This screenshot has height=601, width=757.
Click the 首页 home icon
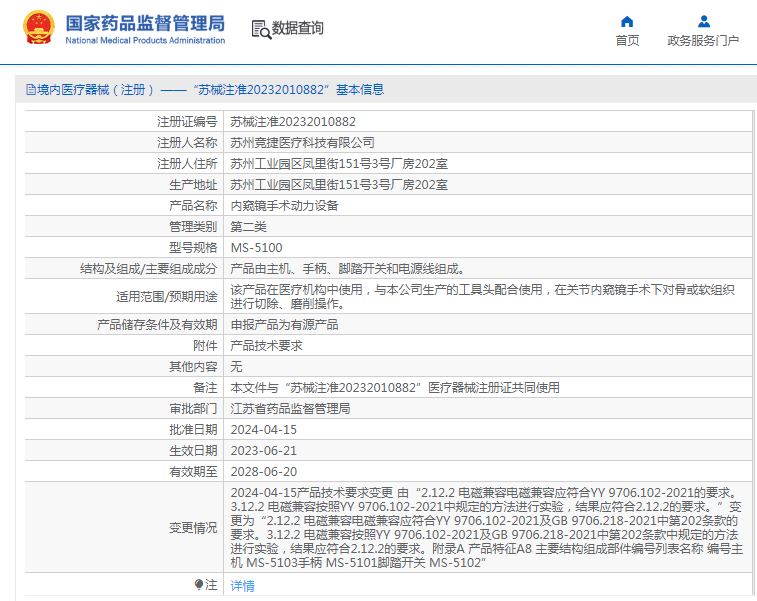pos(627,22)
